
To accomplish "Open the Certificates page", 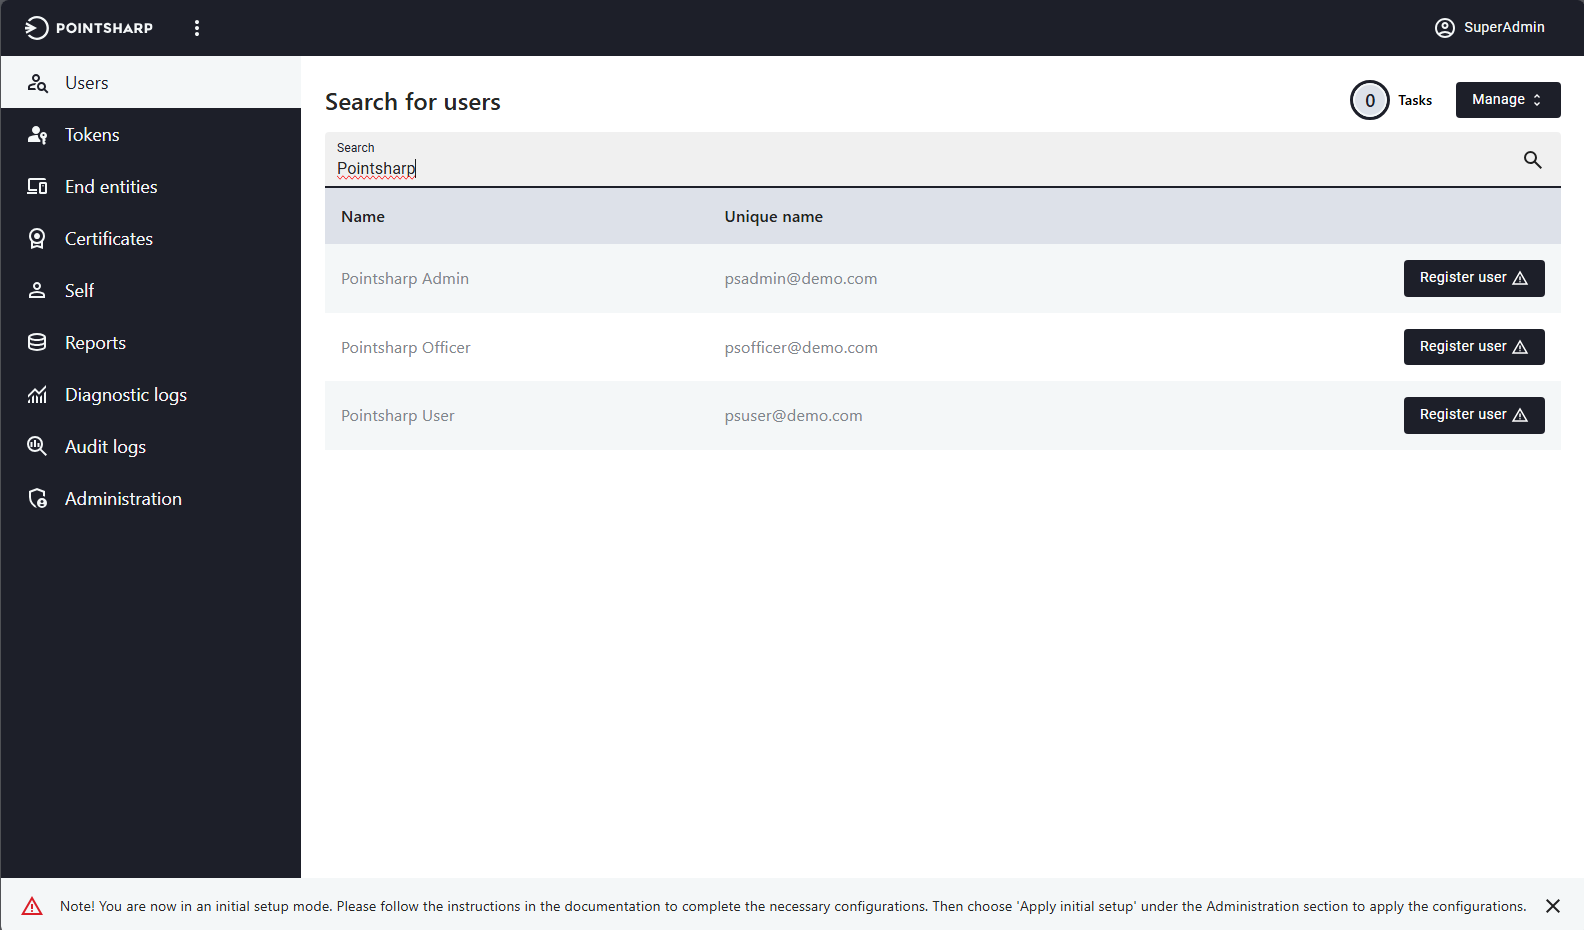I will 108,239.
